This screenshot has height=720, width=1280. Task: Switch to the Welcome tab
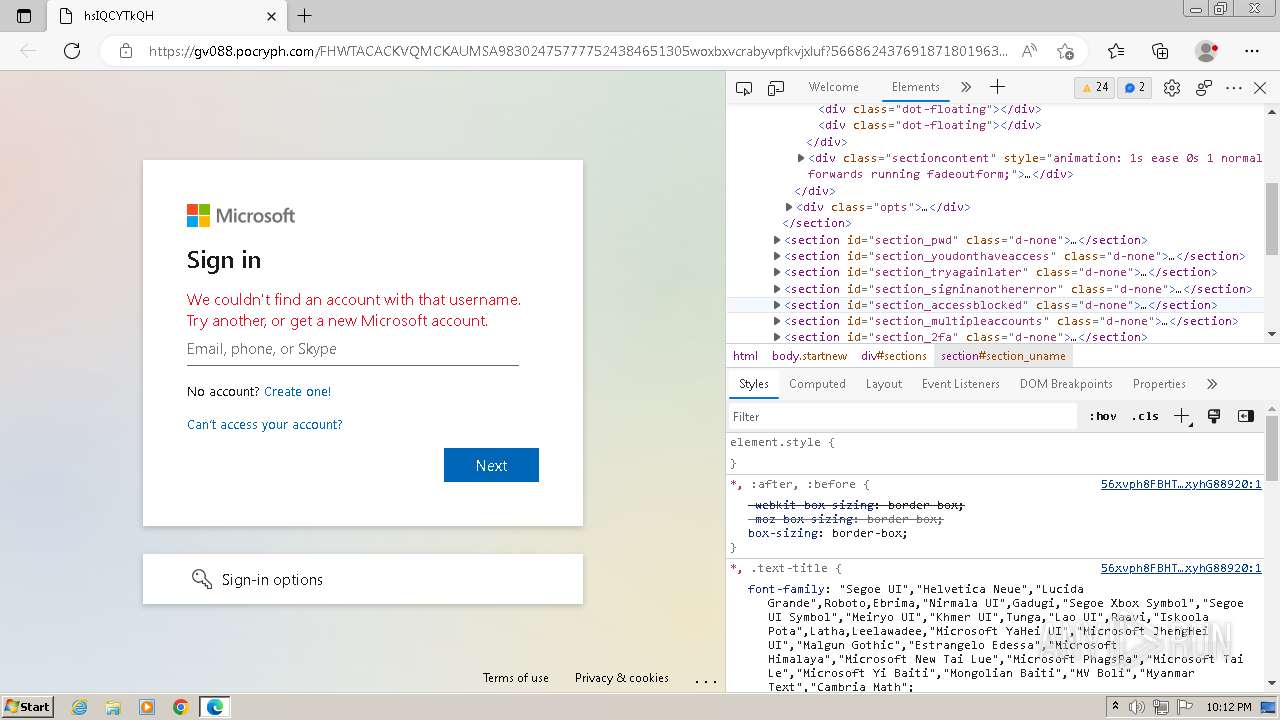coord(833,87)
